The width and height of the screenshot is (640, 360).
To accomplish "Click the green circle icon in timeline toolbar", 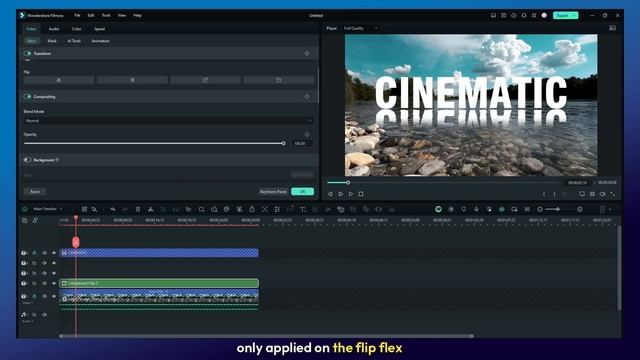I will 438,209.
